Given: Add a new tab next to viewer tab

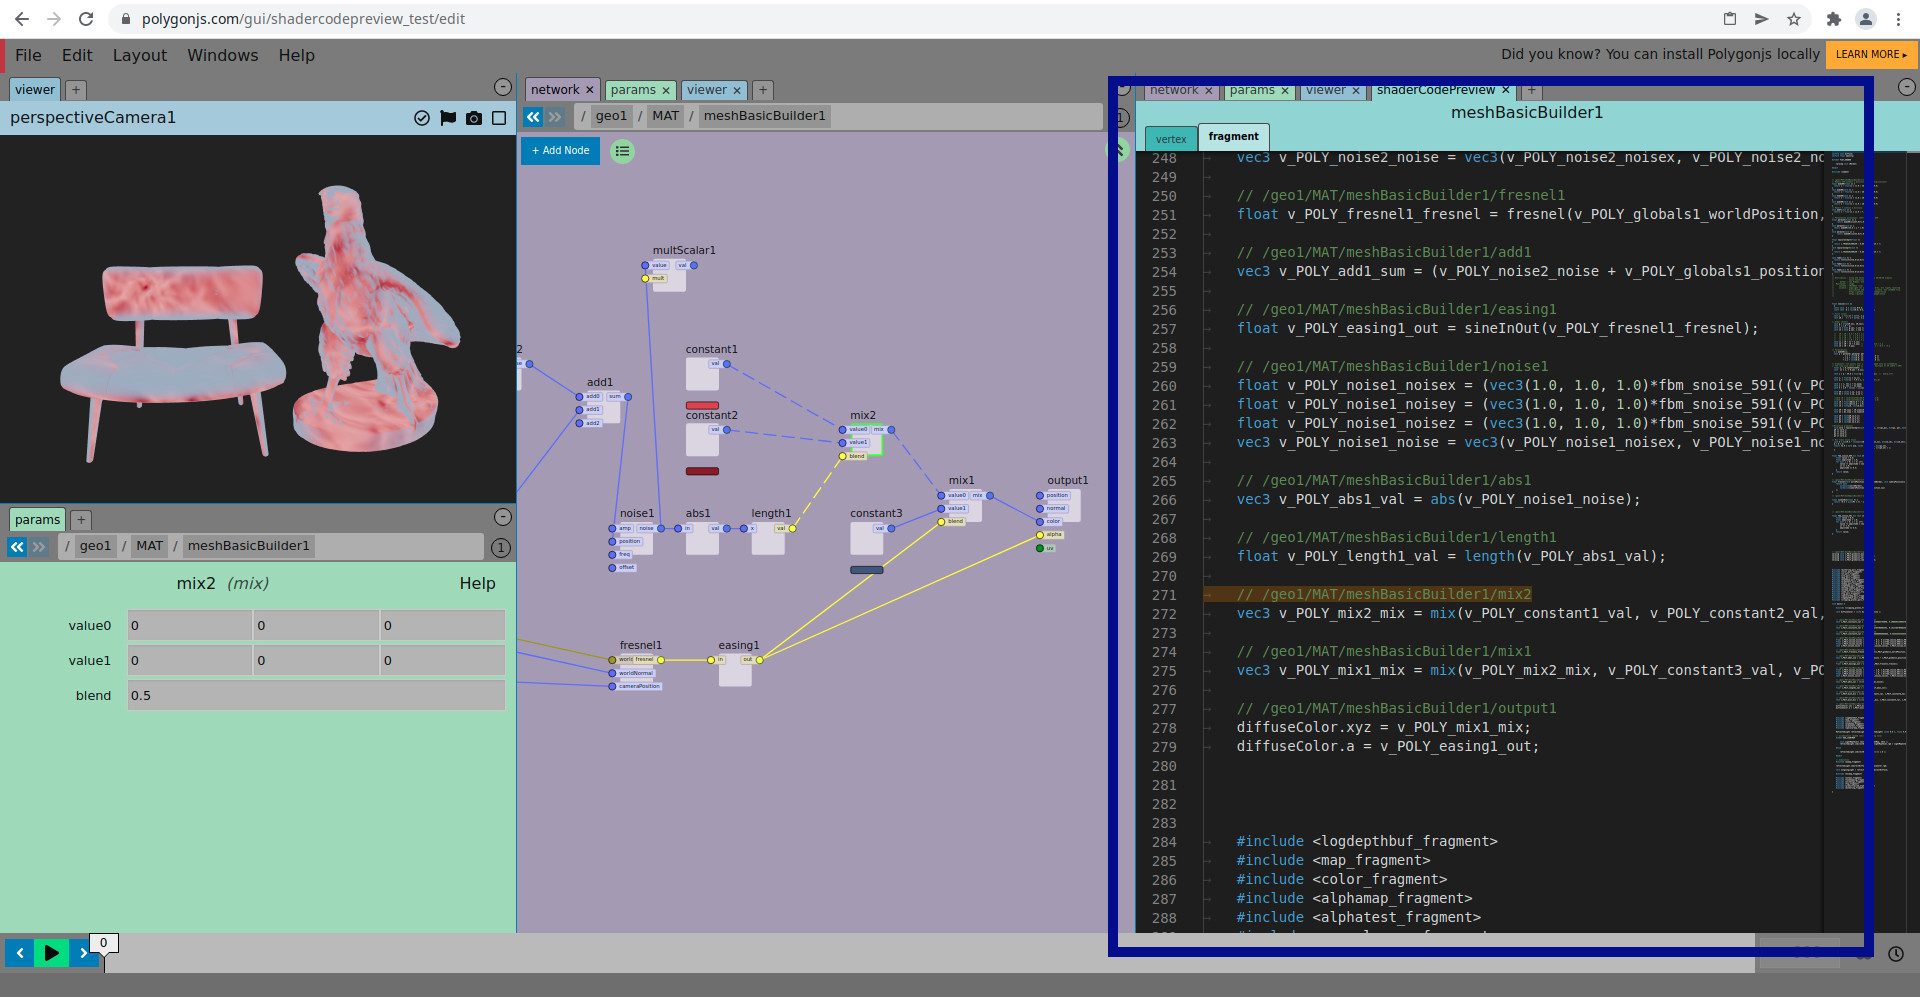Looking at the screenshot, I should [76, 90].
